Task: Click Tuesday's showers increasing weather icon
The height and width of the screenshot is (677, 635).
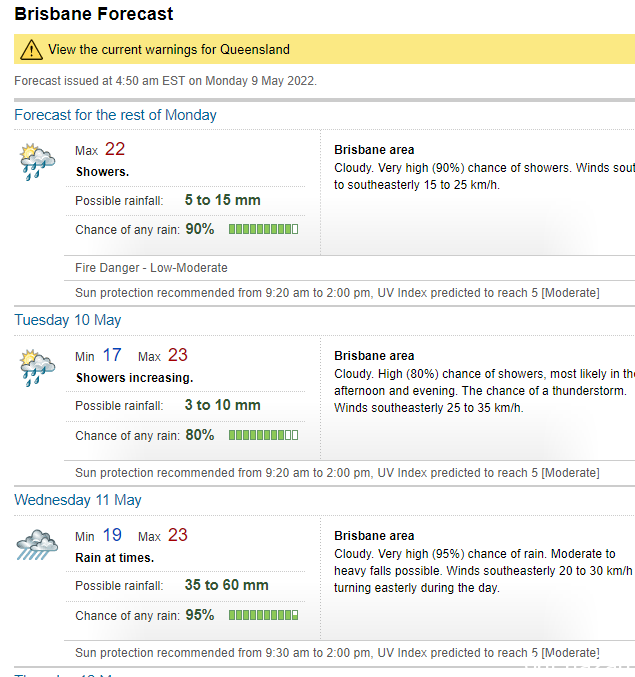Action: click(x=37, y=367)
